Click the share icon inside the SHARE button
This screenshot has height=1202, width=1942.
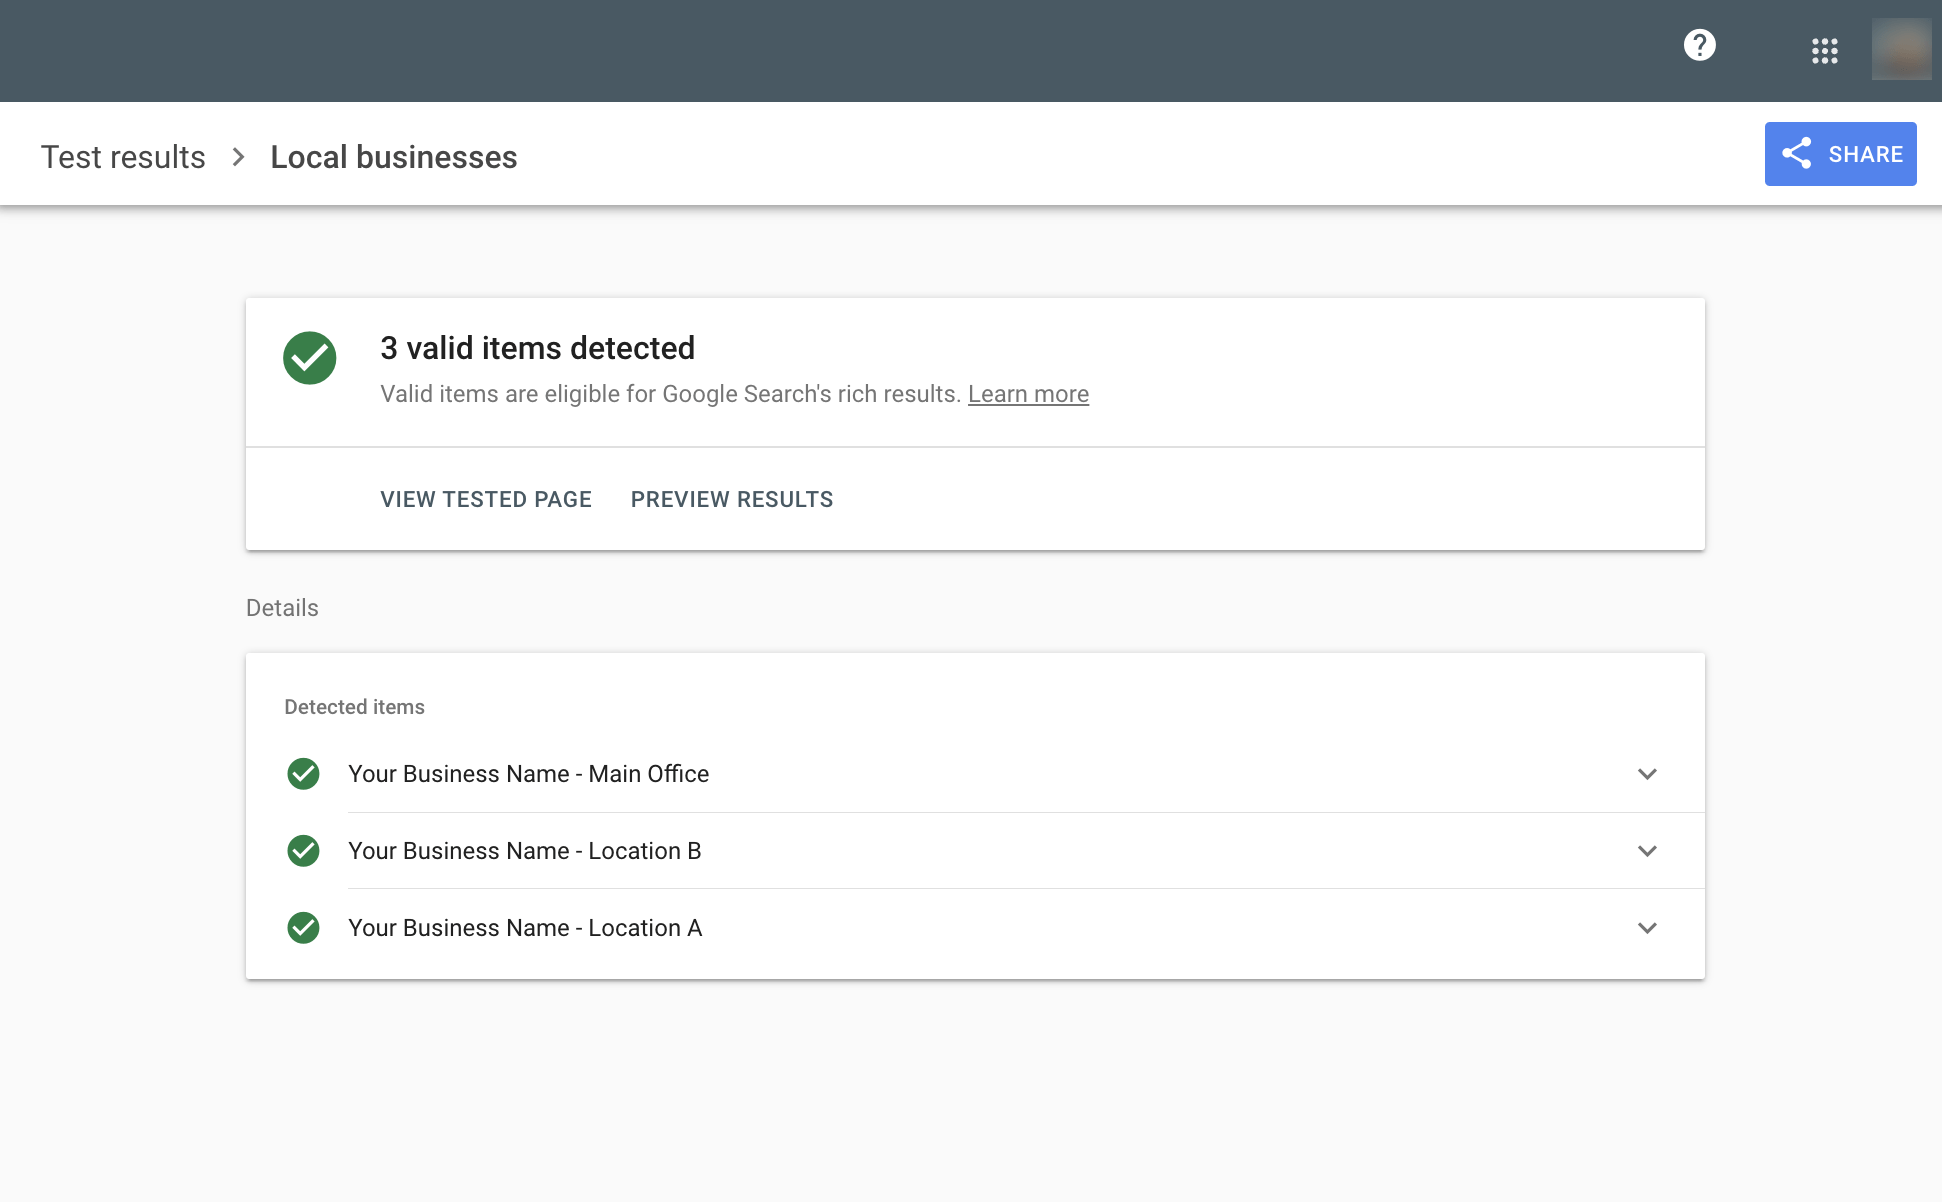(1797, 153)
